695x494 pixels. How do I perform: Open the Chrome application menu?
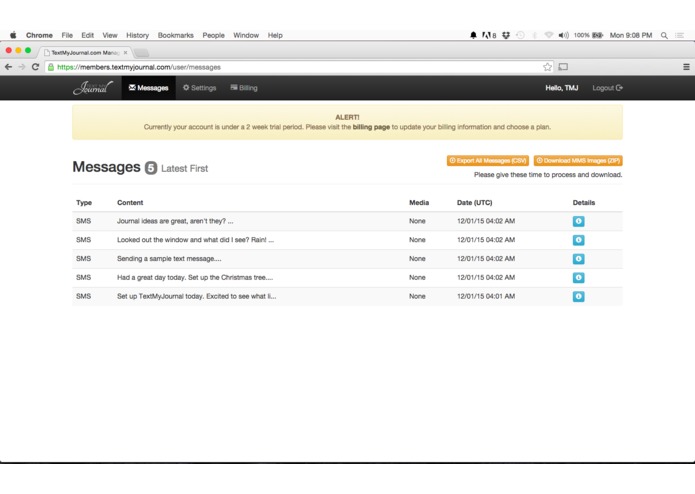point(39,35)
